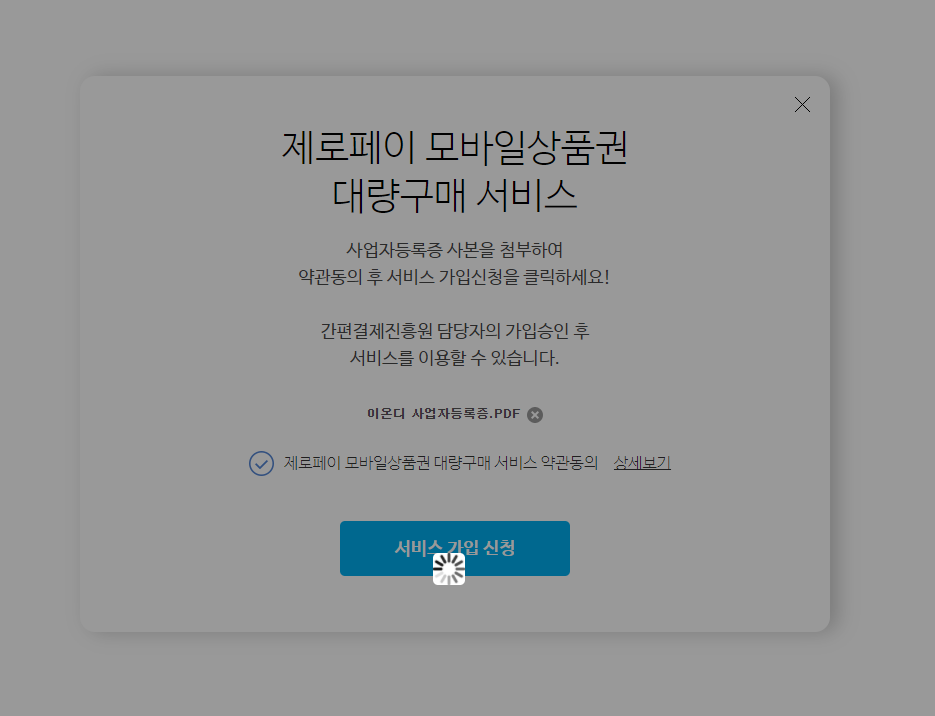
Task: Click the 제로페이 모바일상품권 대량구매 서비스 약관동의 label
Action: [x=441, y=463]
